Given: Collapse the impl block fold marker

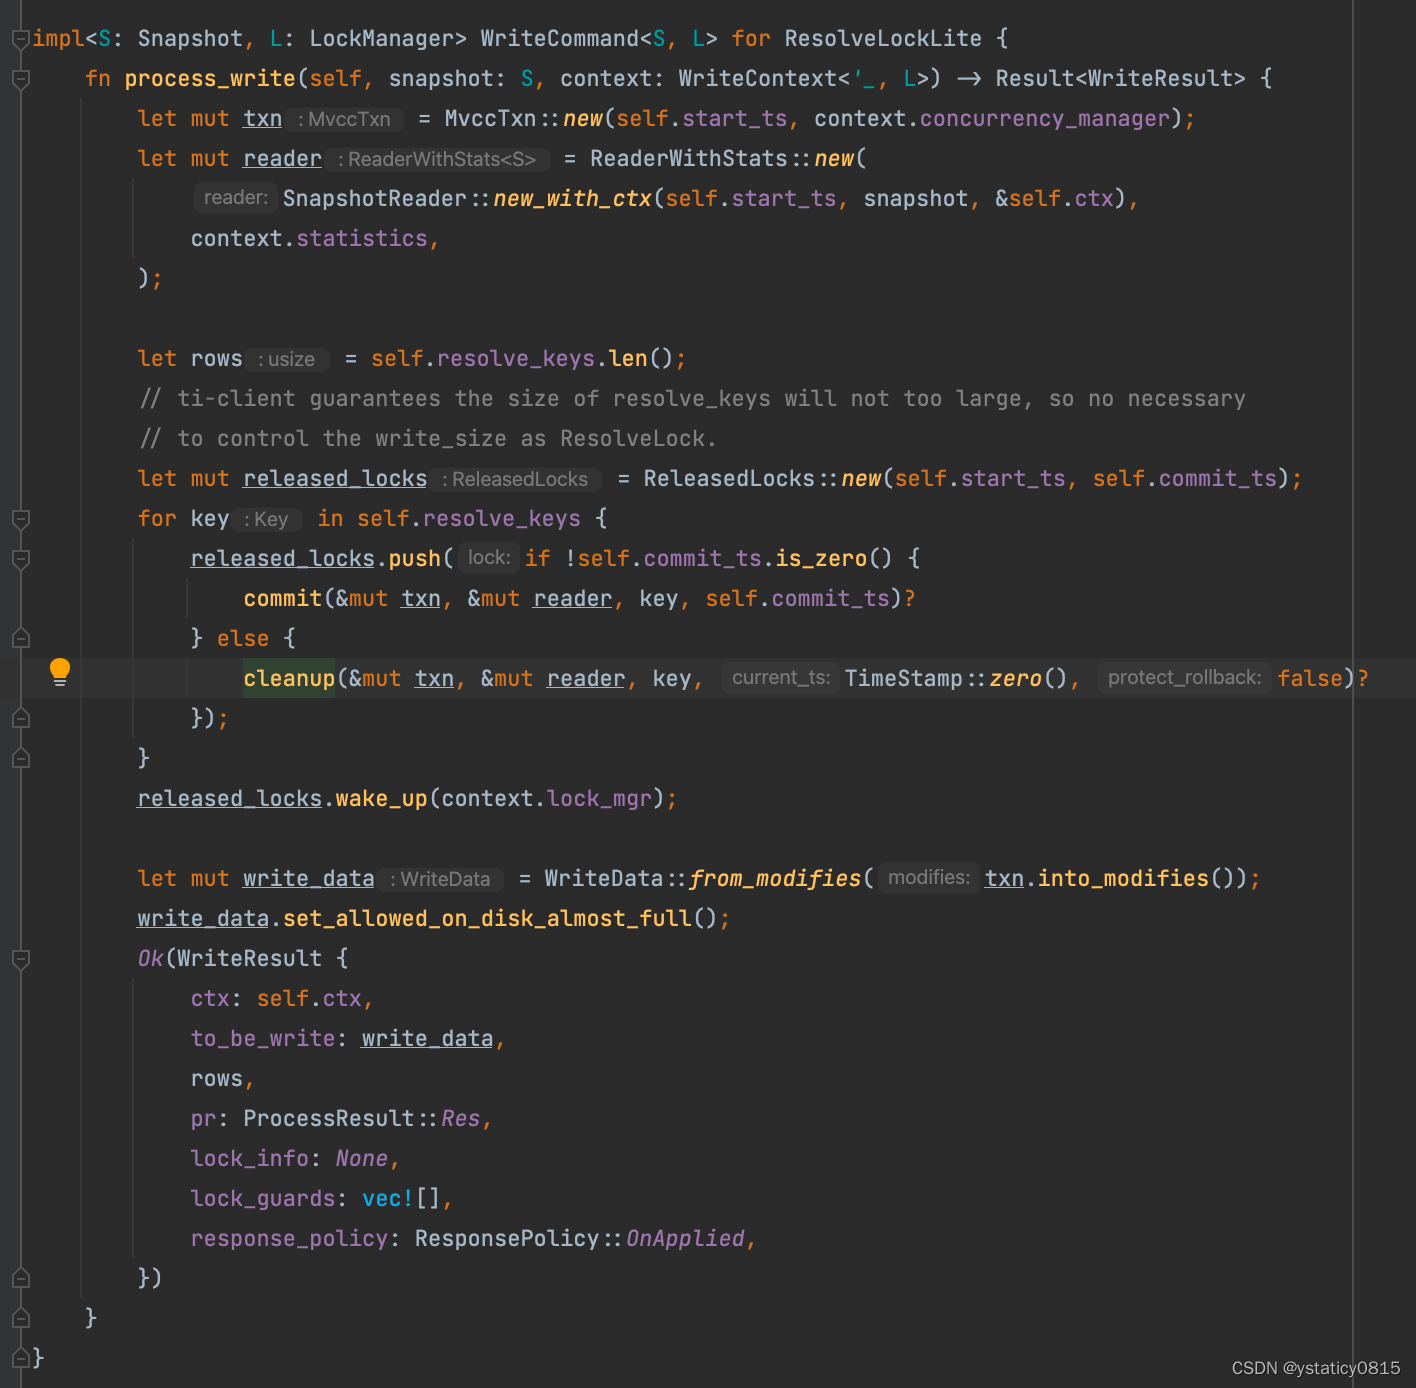Looking at the screenshot, I should click(20, 39).
